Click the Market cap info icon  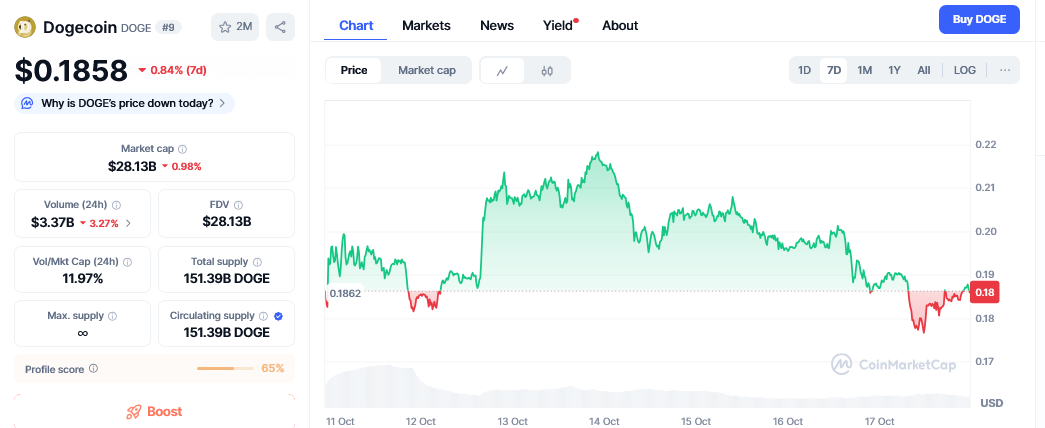(x=182, y=148)
